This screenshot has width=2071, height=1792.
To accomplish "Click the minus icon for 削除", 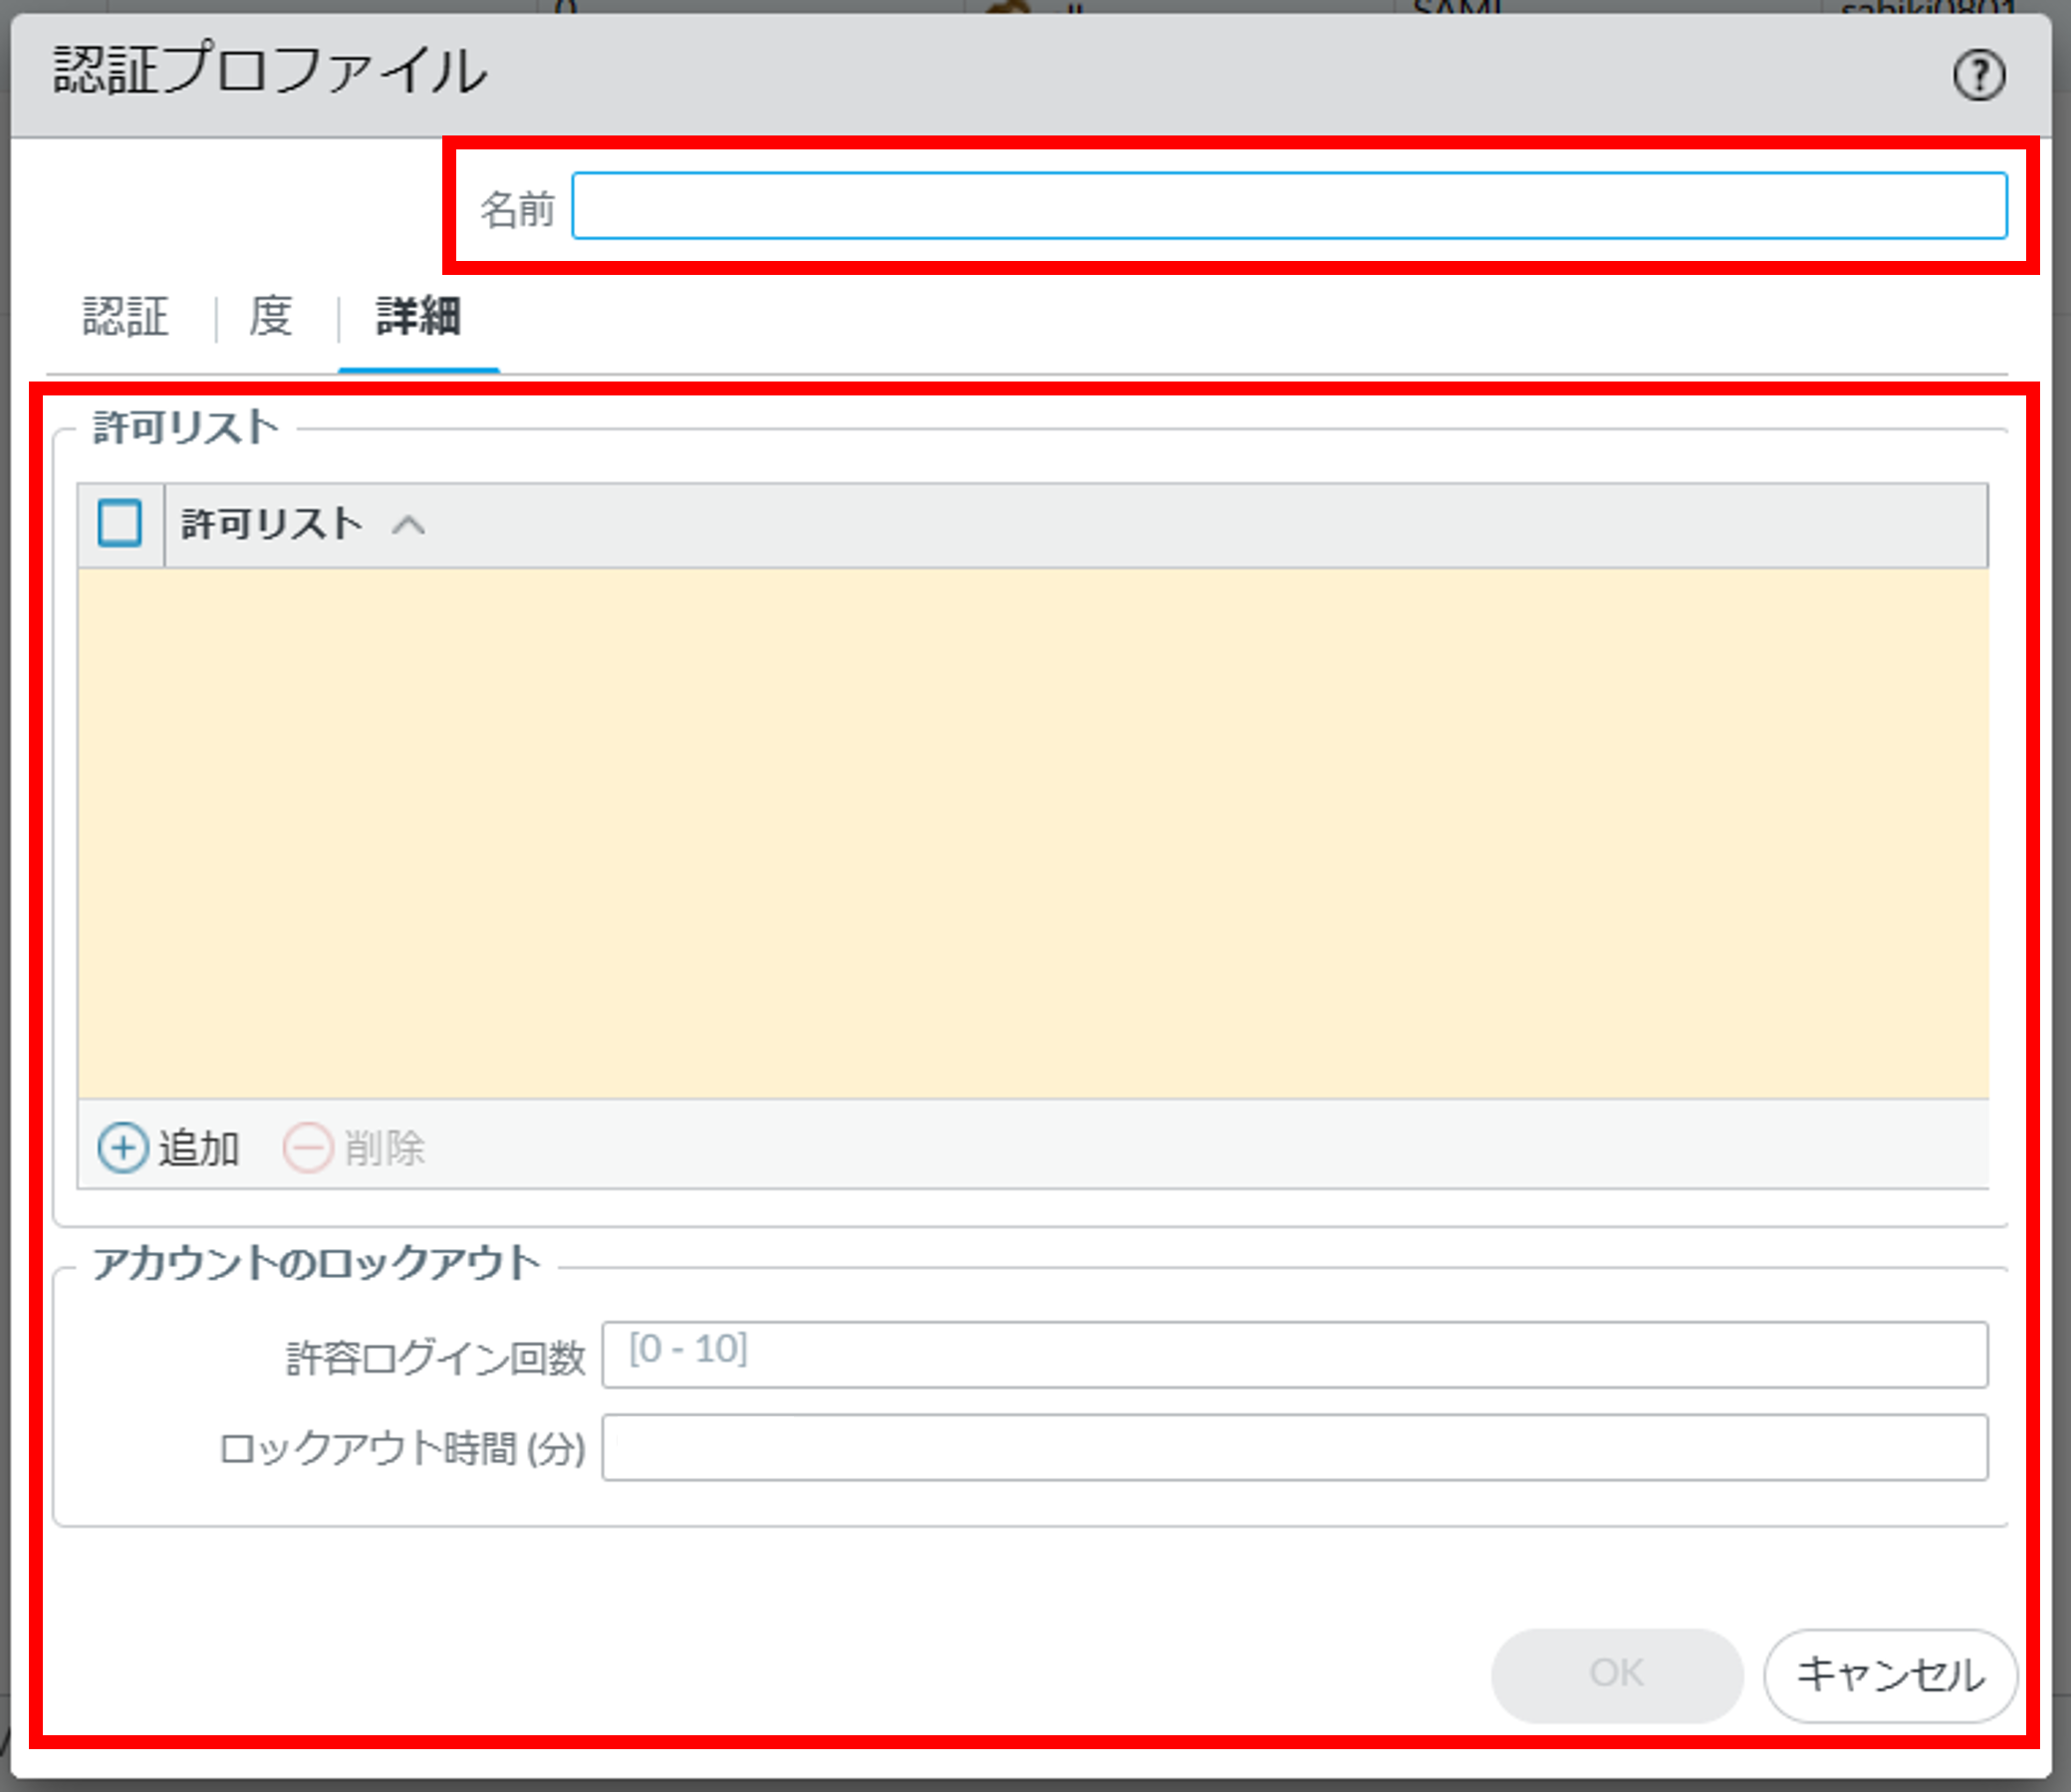I will coord(307,1147).
